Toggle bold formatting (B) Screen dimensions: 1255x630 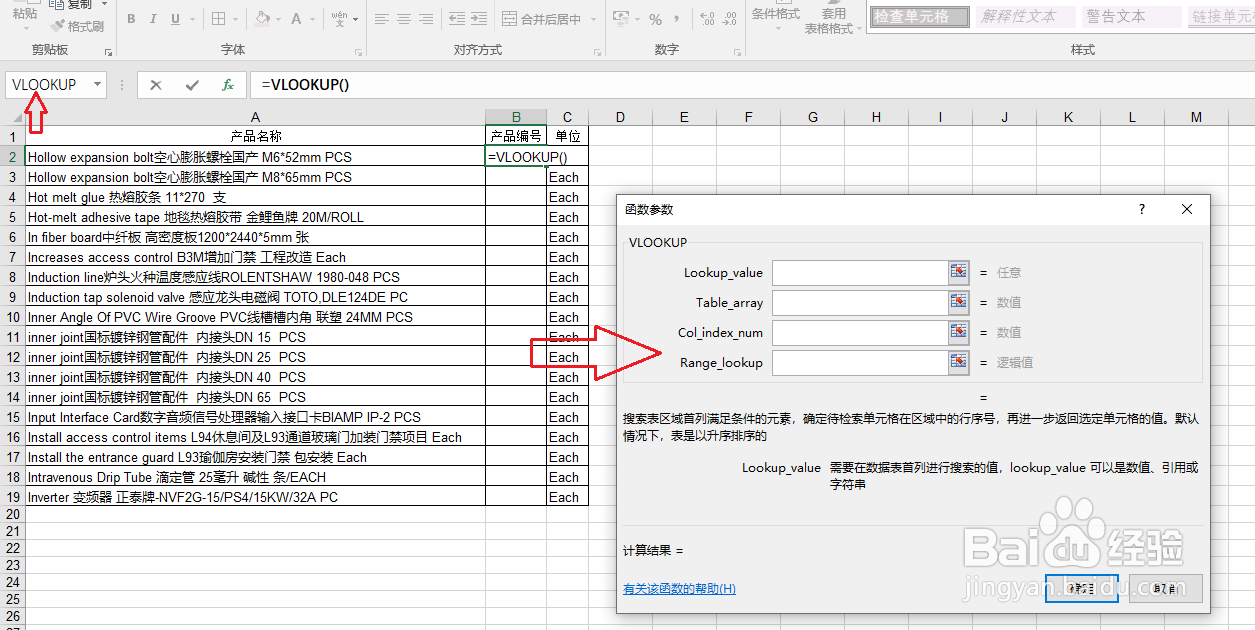[131, 18]
